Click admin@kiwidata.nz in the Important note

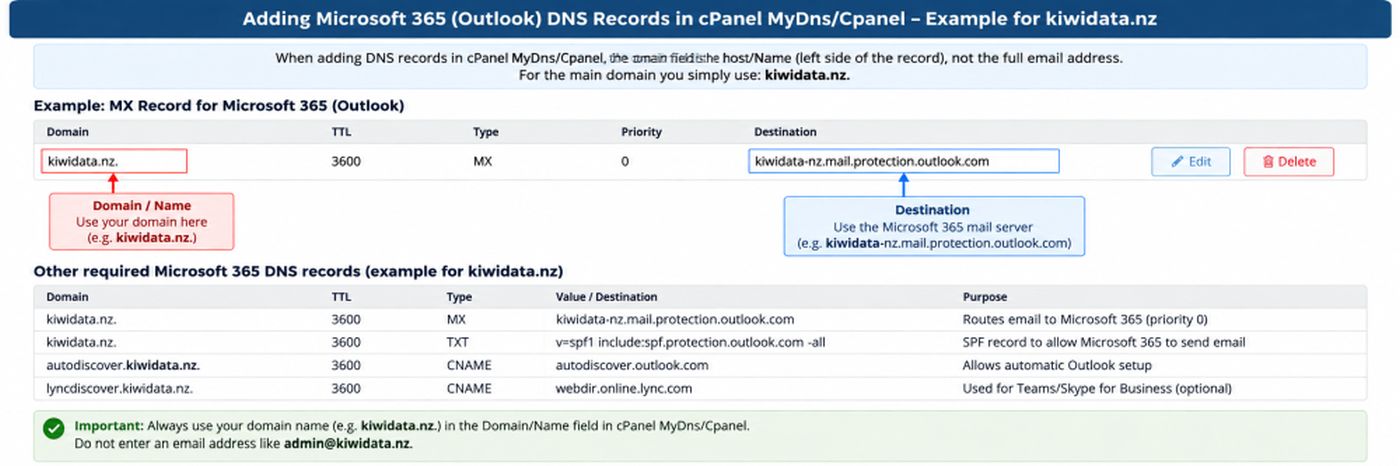click(346, 443)
